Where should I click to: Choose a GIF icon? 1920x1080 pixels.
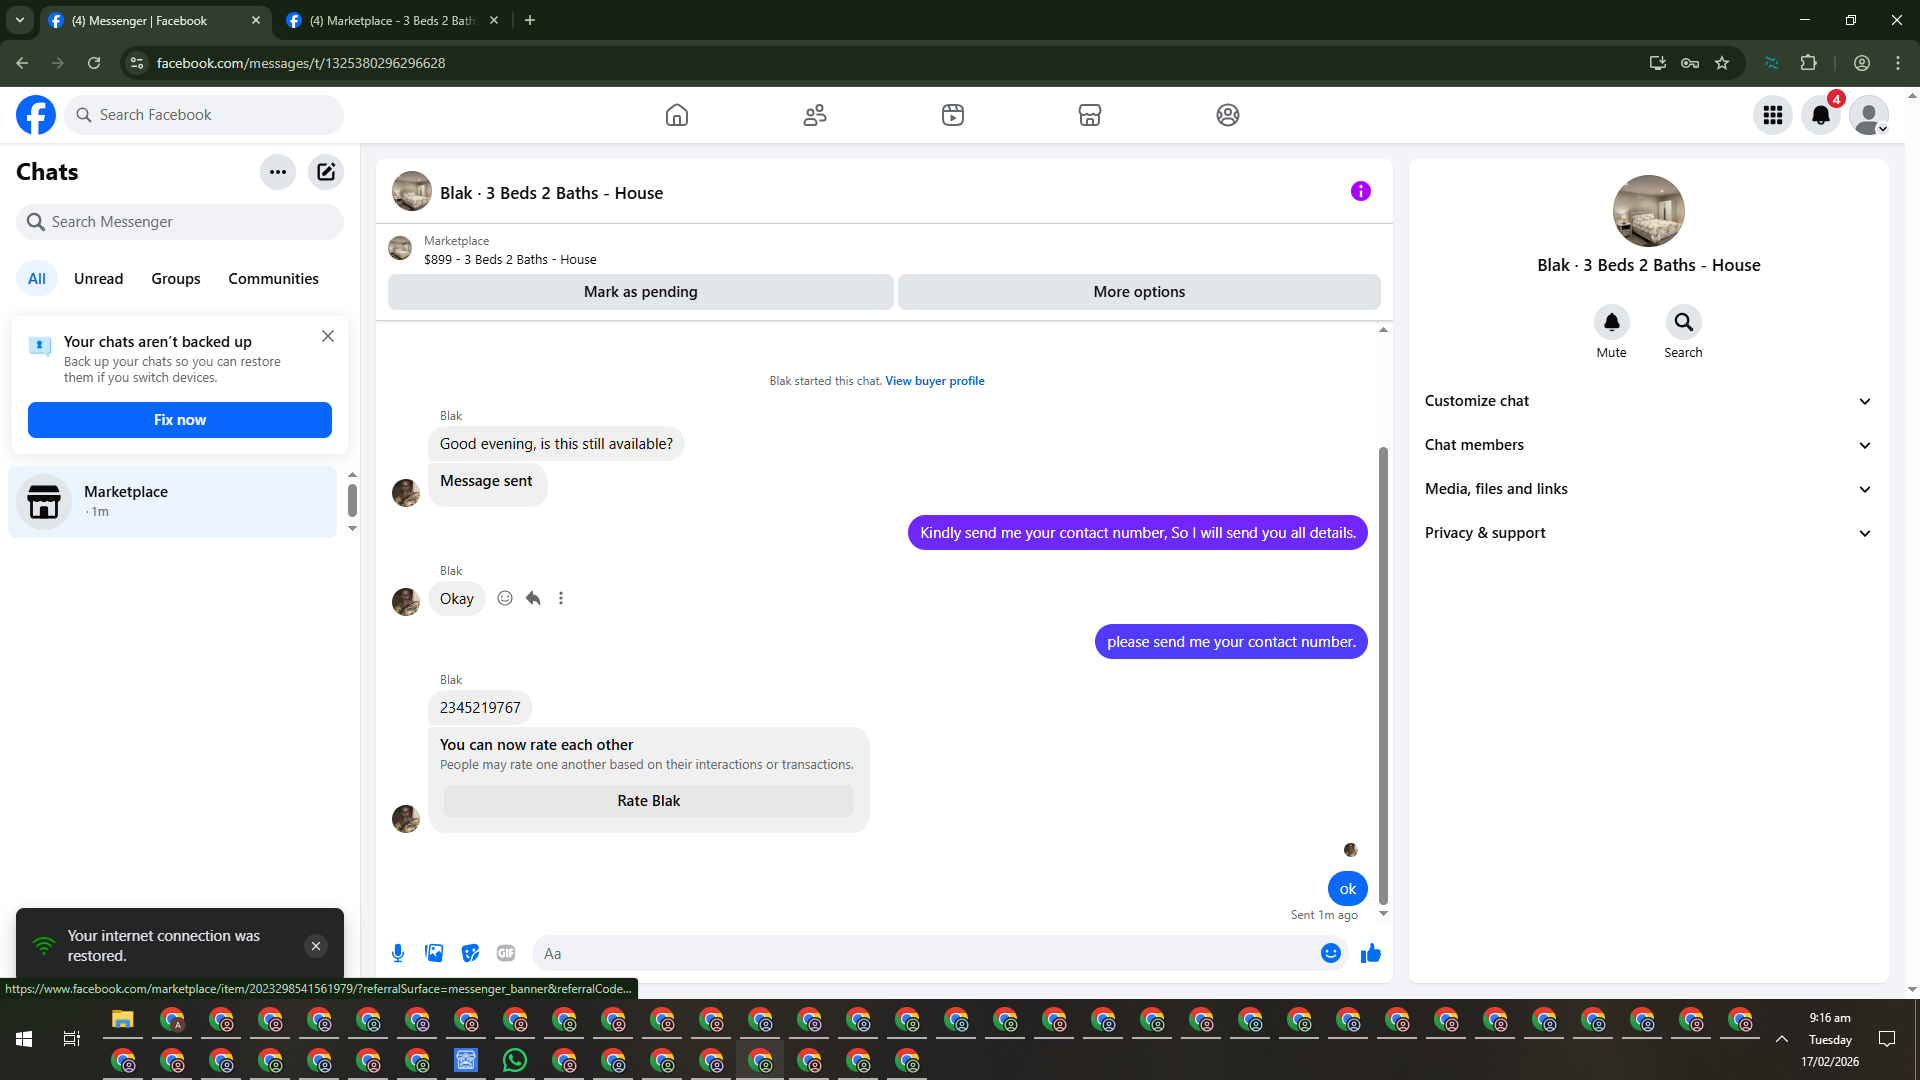[506, 953]
